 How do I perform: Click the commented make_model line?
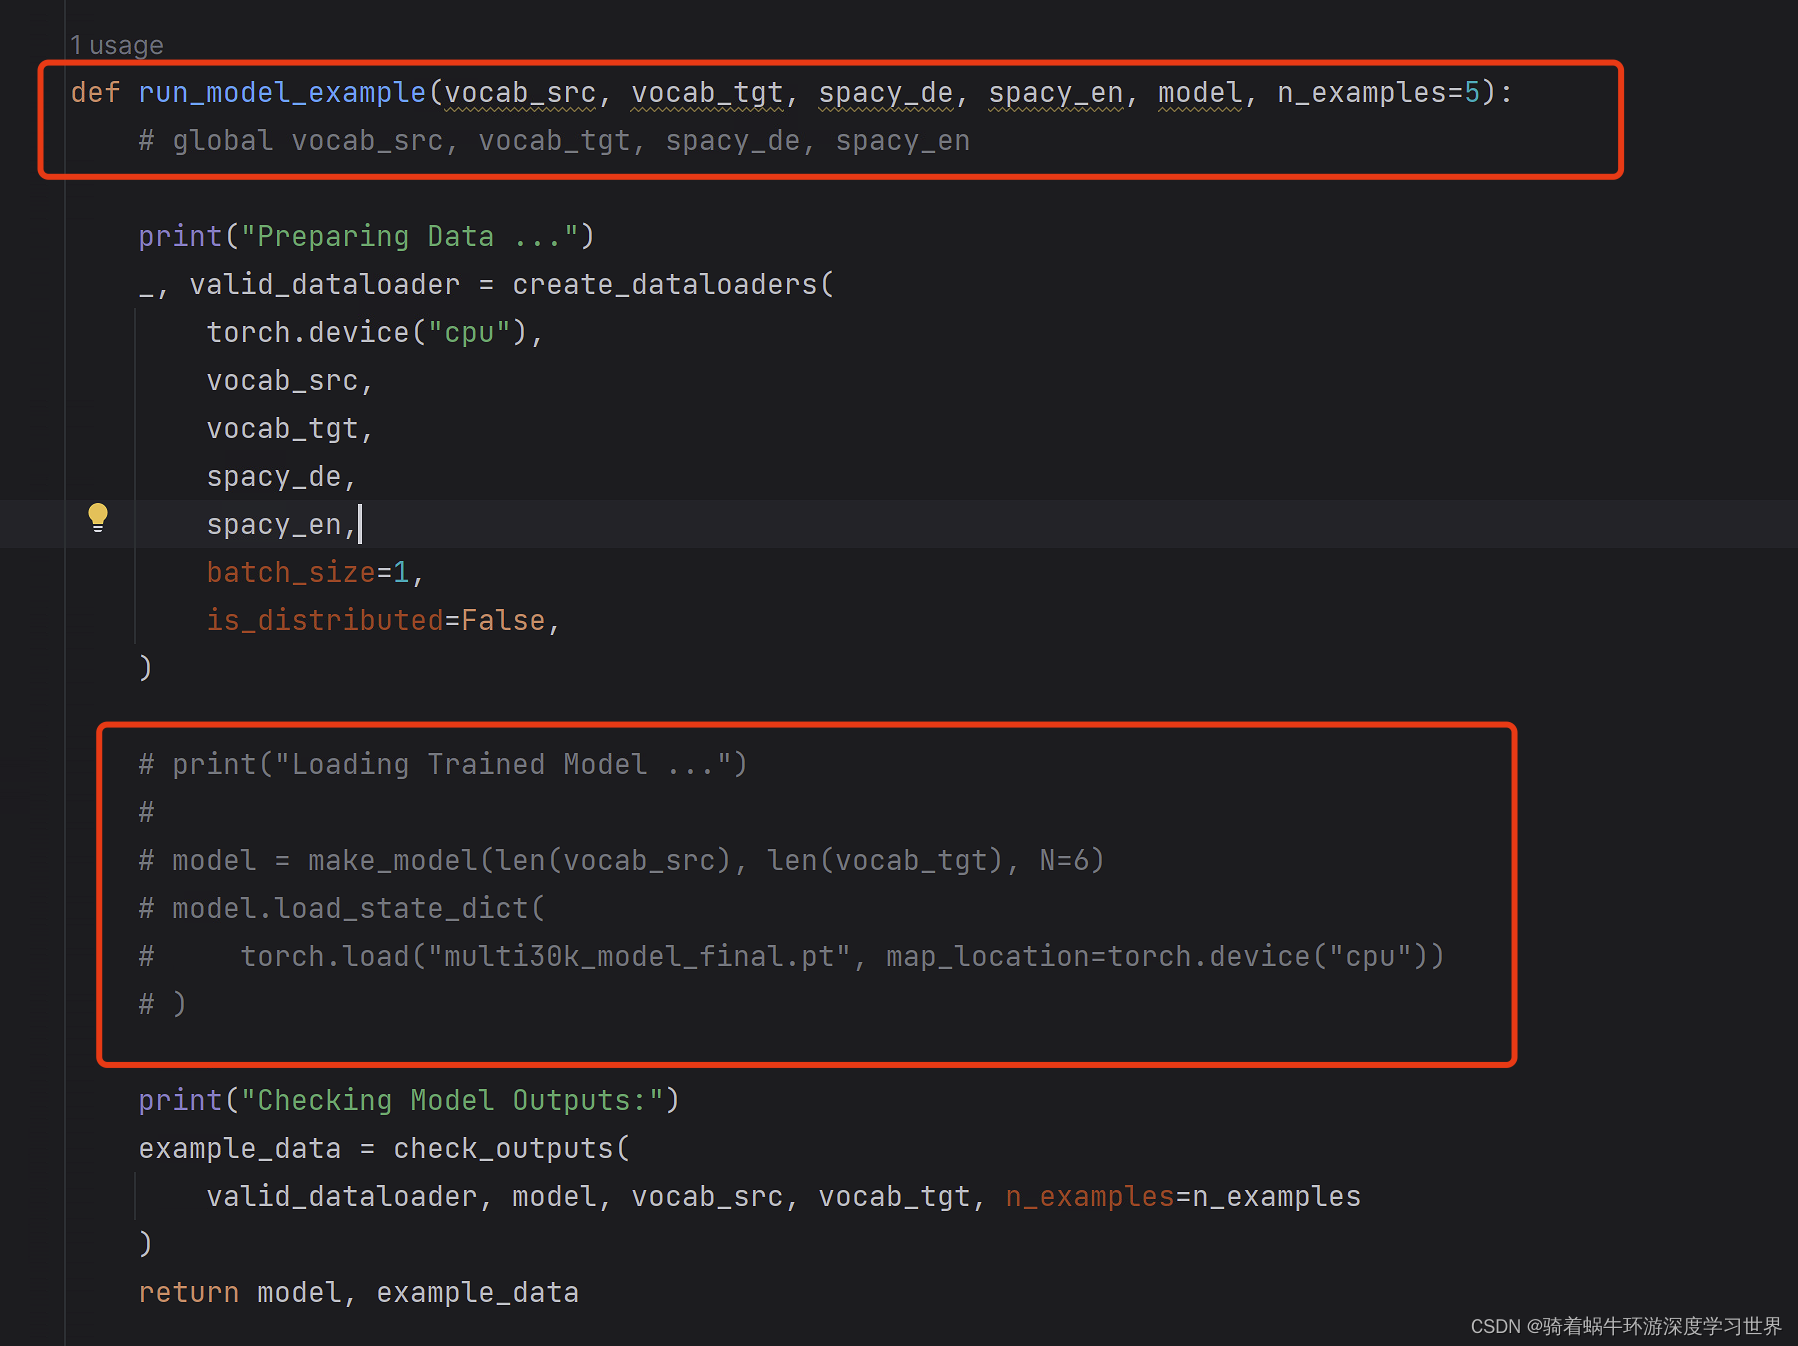[621, 861]
